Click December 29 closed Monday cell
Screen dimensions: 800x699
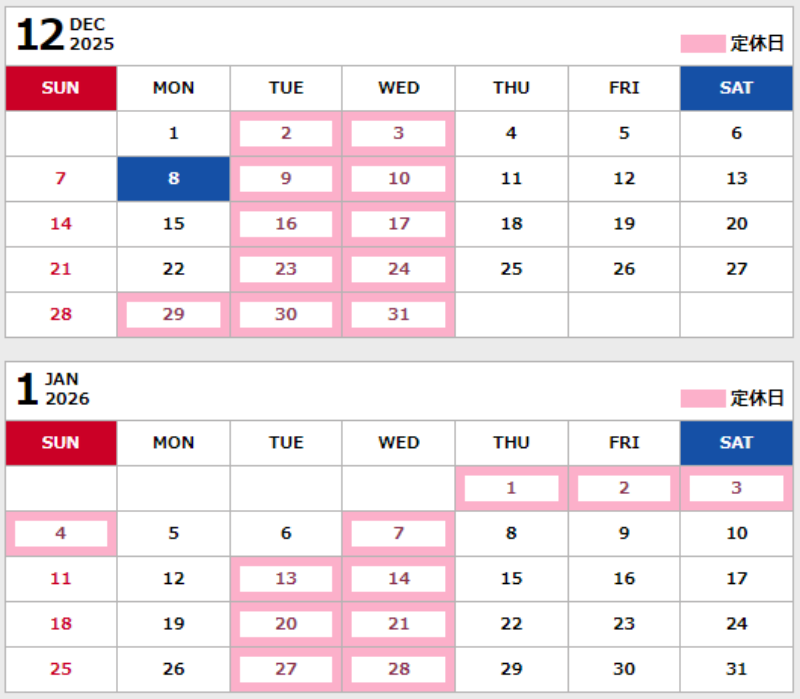pos(173,314)
